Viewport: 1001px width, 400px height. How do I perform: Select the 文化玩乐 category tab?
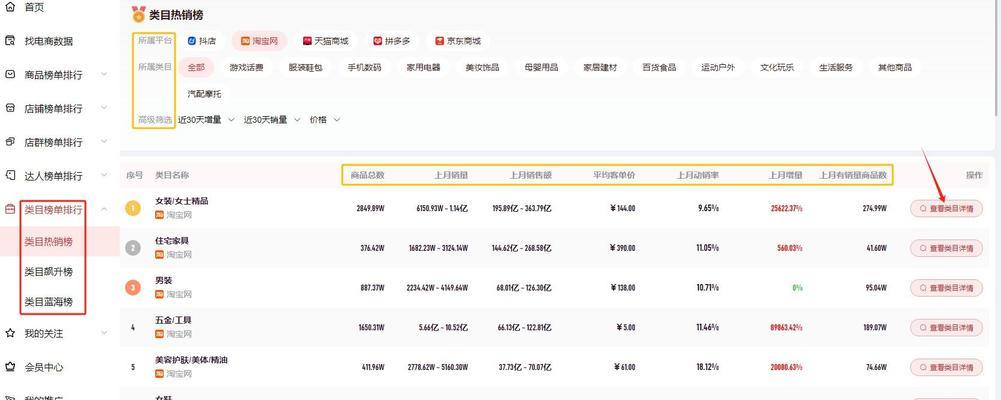[777, 67]
